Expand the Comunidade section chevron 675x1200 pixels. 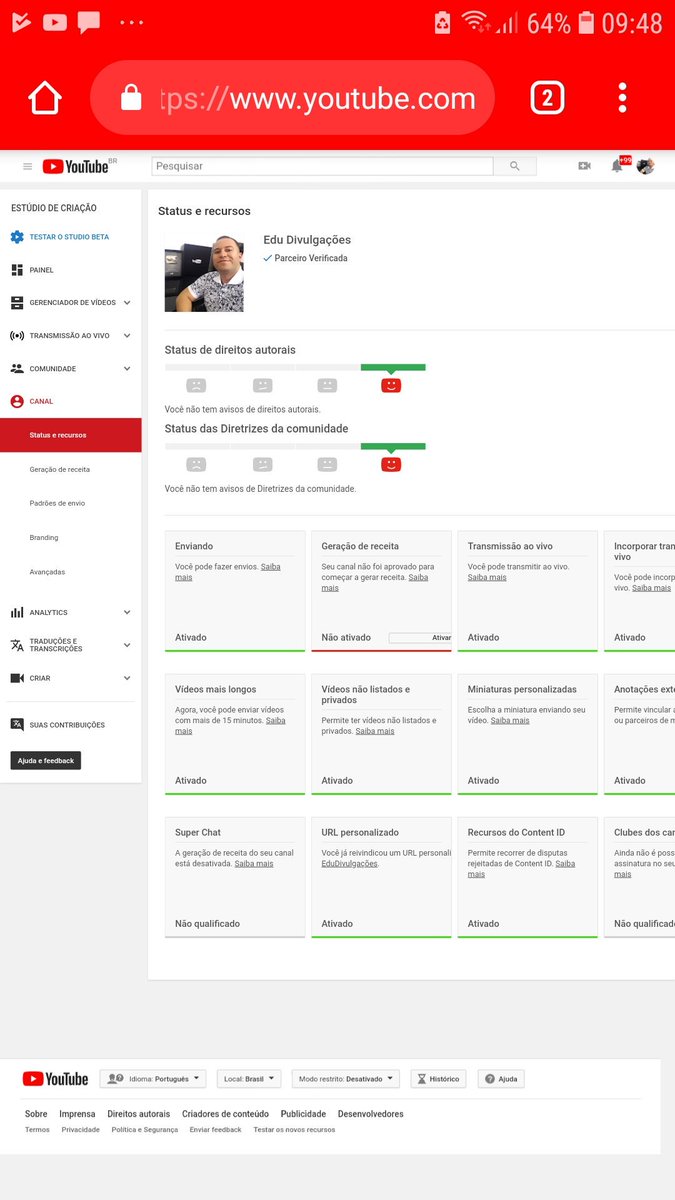coord(127,368)
